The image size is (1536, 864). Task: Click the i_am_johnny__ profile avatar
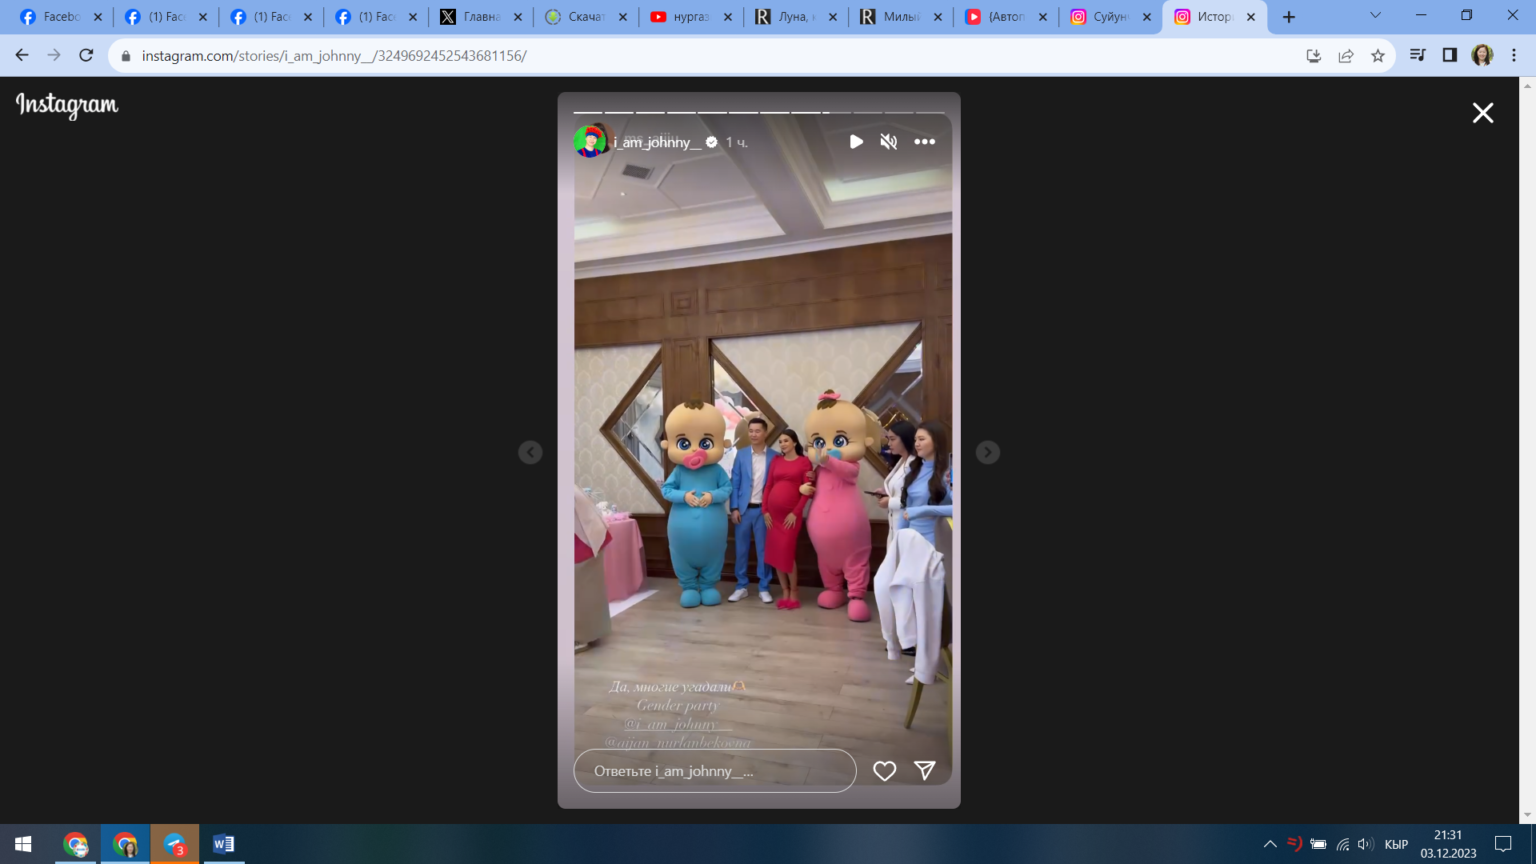click(590, 142)
